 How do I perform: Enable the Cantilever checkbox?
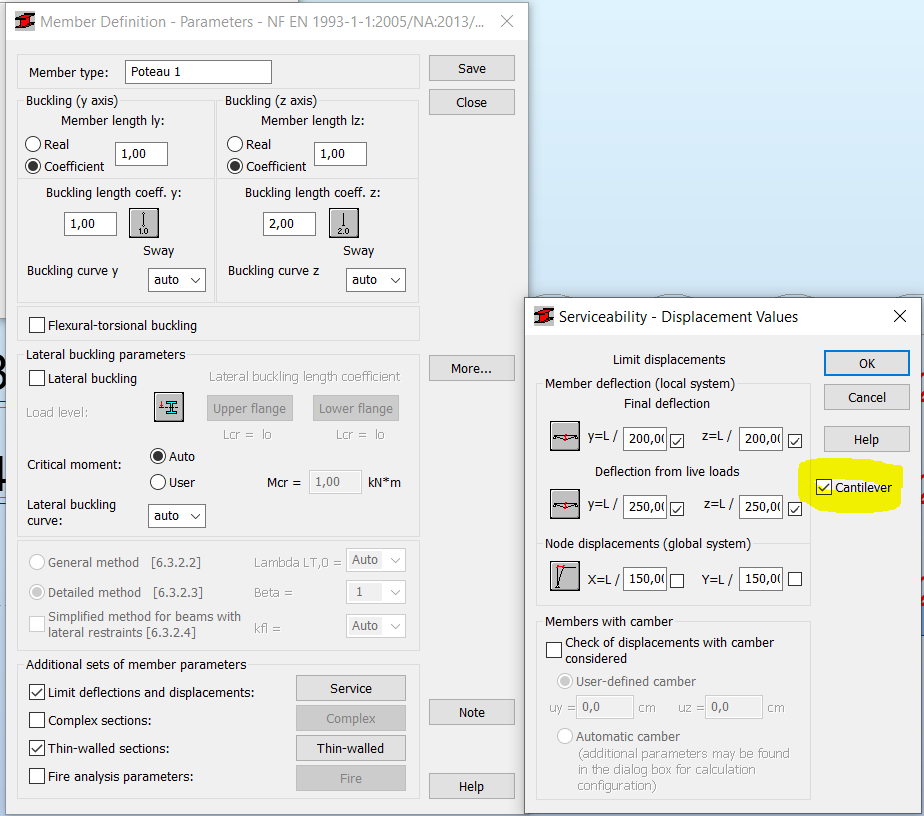pyautogui.click(x=824, y=487)
